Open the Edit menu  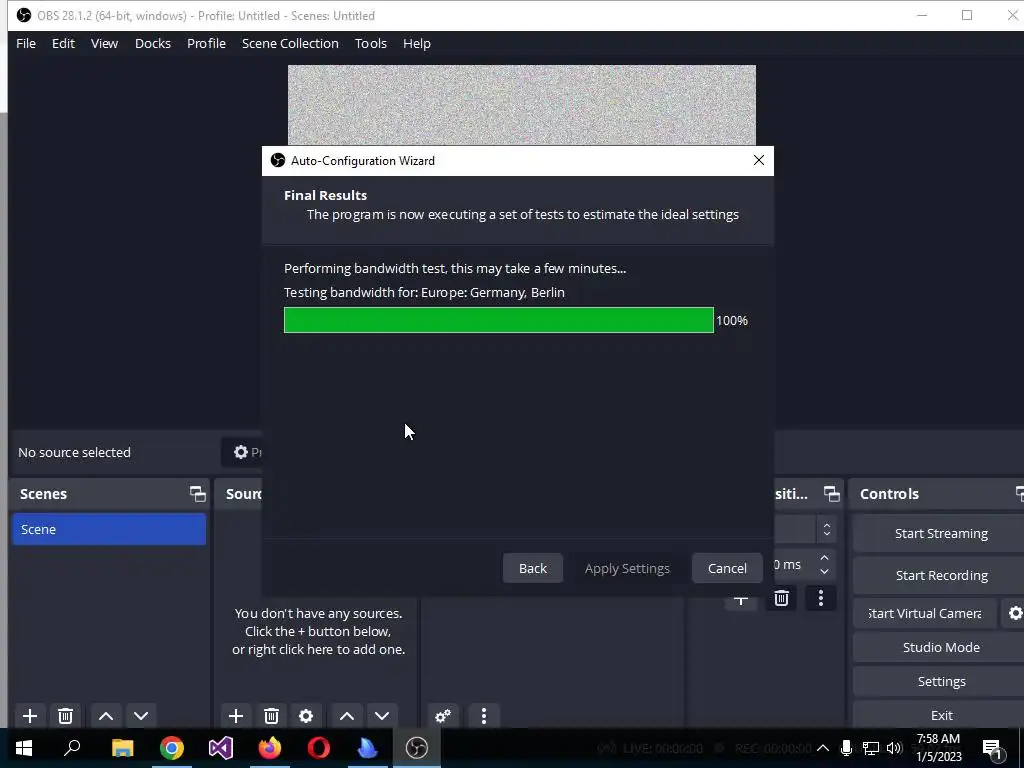(x=63, y=43)
